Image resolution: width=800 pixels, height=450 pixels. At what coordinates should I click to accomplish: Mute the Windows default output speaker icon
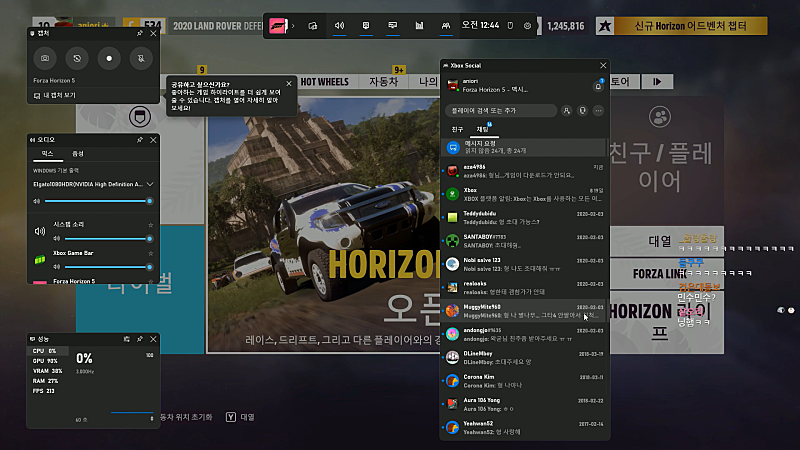(x=37, y=201)
